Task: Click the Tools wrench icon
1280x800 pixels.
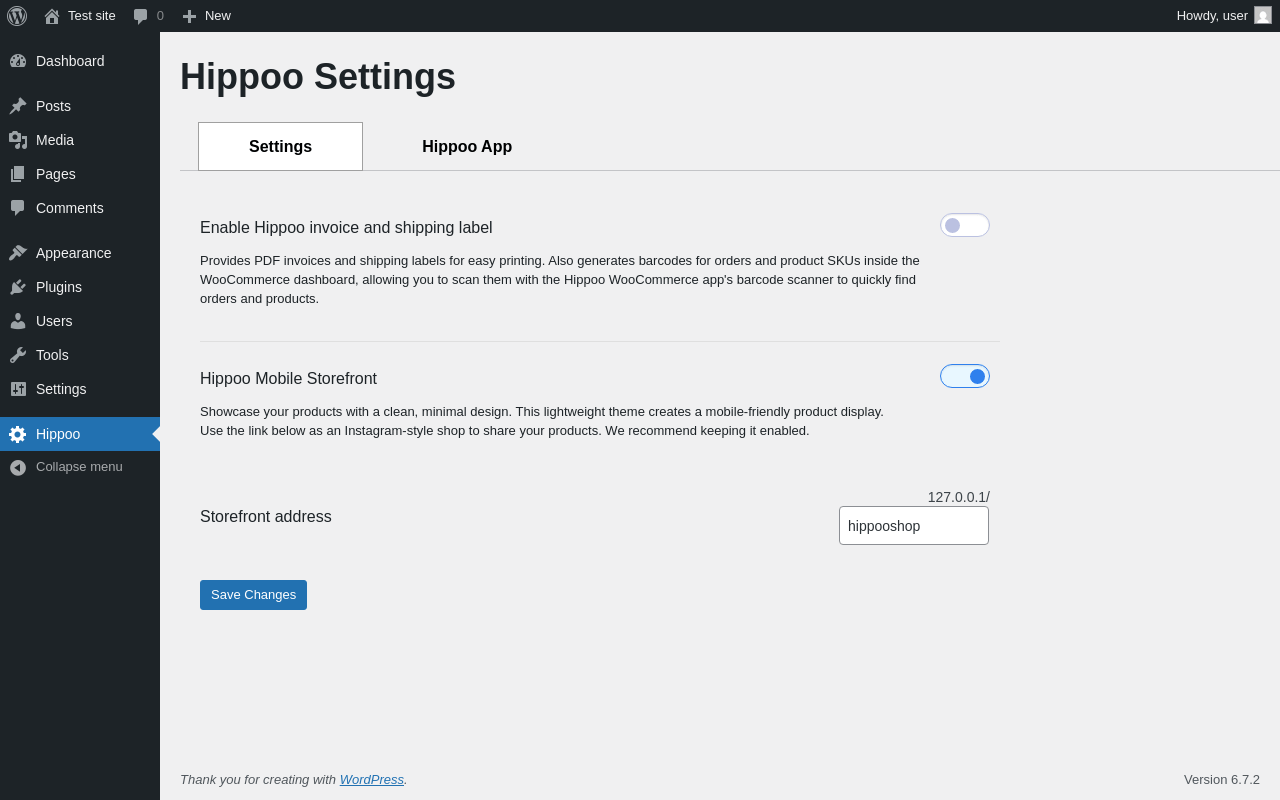Action: click(x=18, y=355)
